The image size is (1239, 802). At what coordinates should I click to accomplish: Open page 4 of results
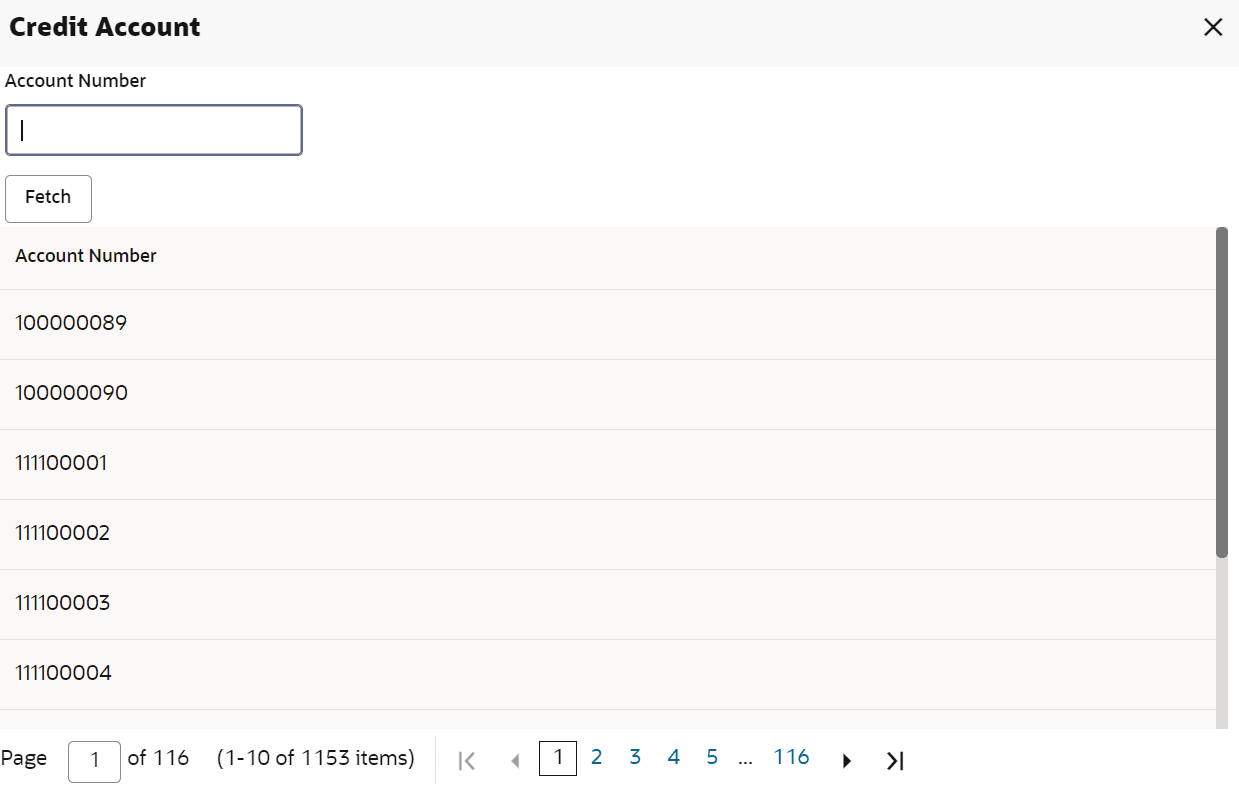pos(673,758)
